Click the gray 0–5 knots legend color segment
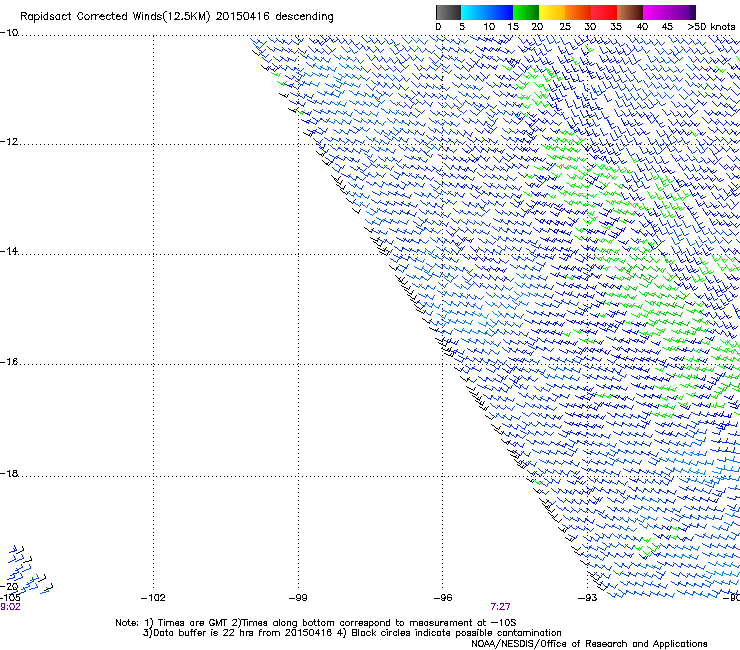Screen dimensions: 740x650 pos(448,12)
